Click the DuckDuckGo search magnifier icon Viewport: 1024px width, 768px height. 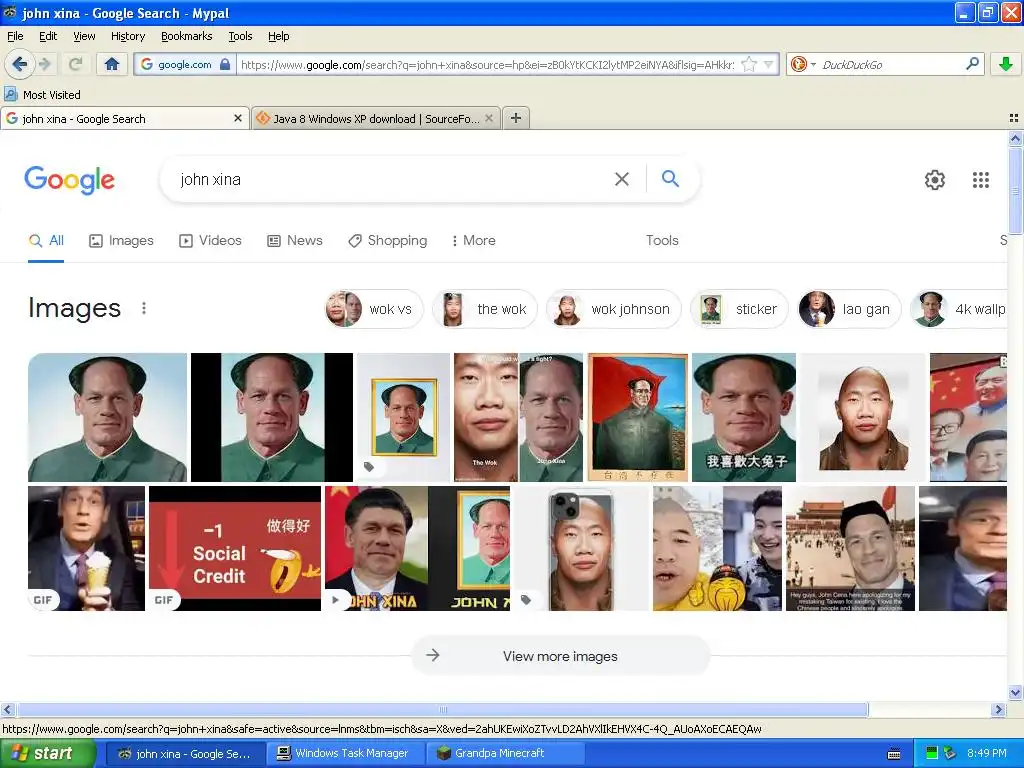point(972,64)
